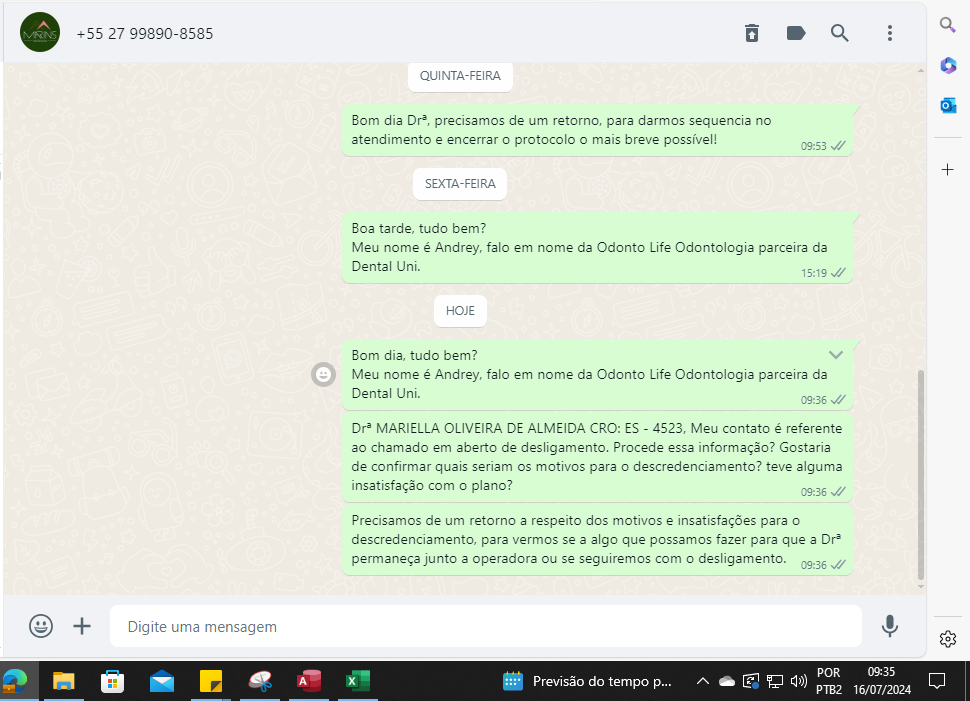Open contact info for +55 27 99890-8585
Viewport: 970px width, 701px height.
pos(145,33)
